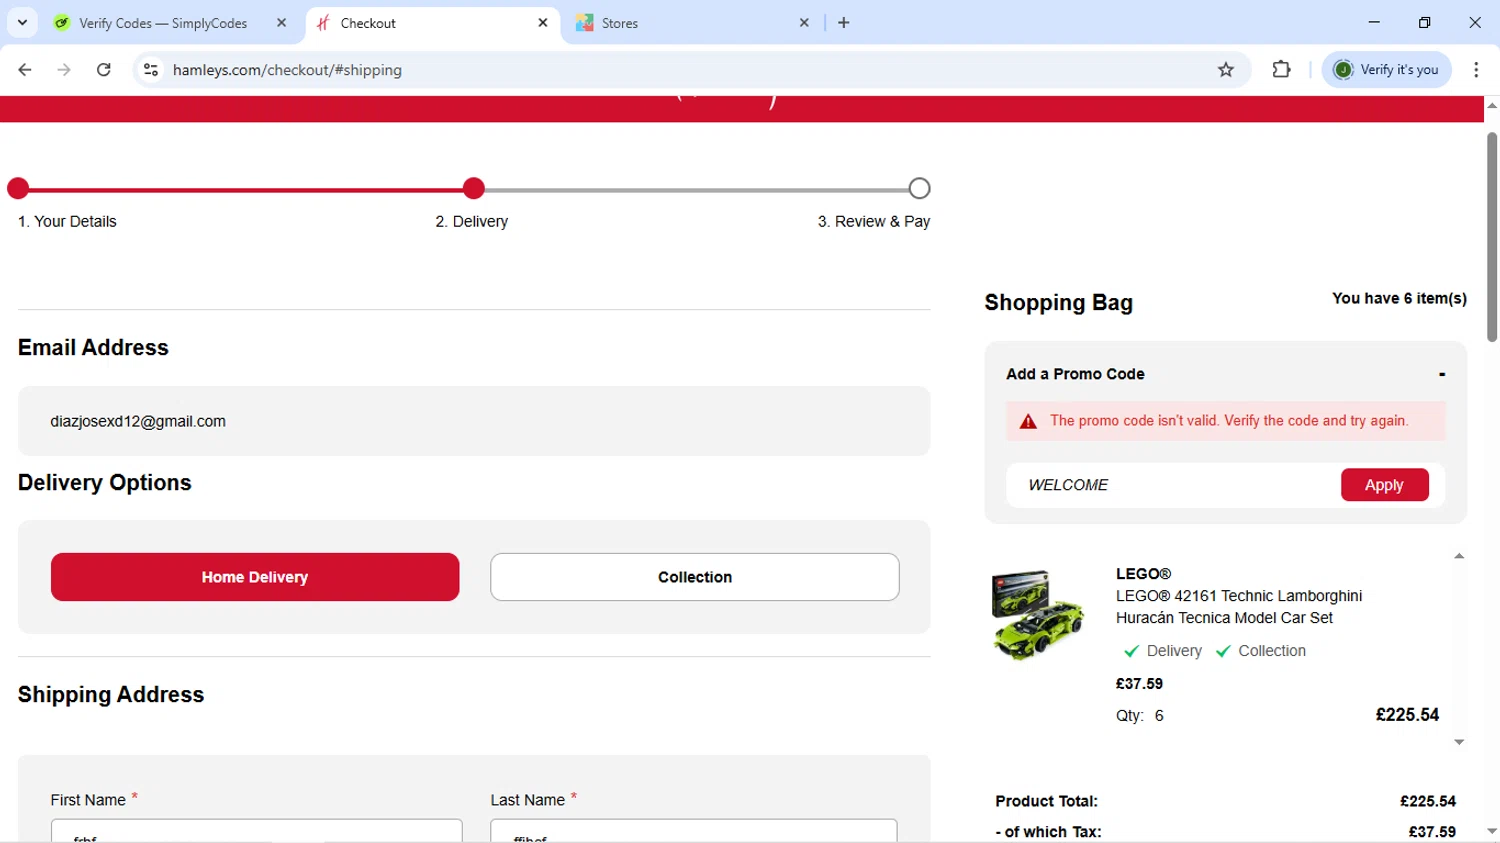The width and height of the screenshot is (1500, 843).
Task: Apply the promo code
Action: point(1384,485)
